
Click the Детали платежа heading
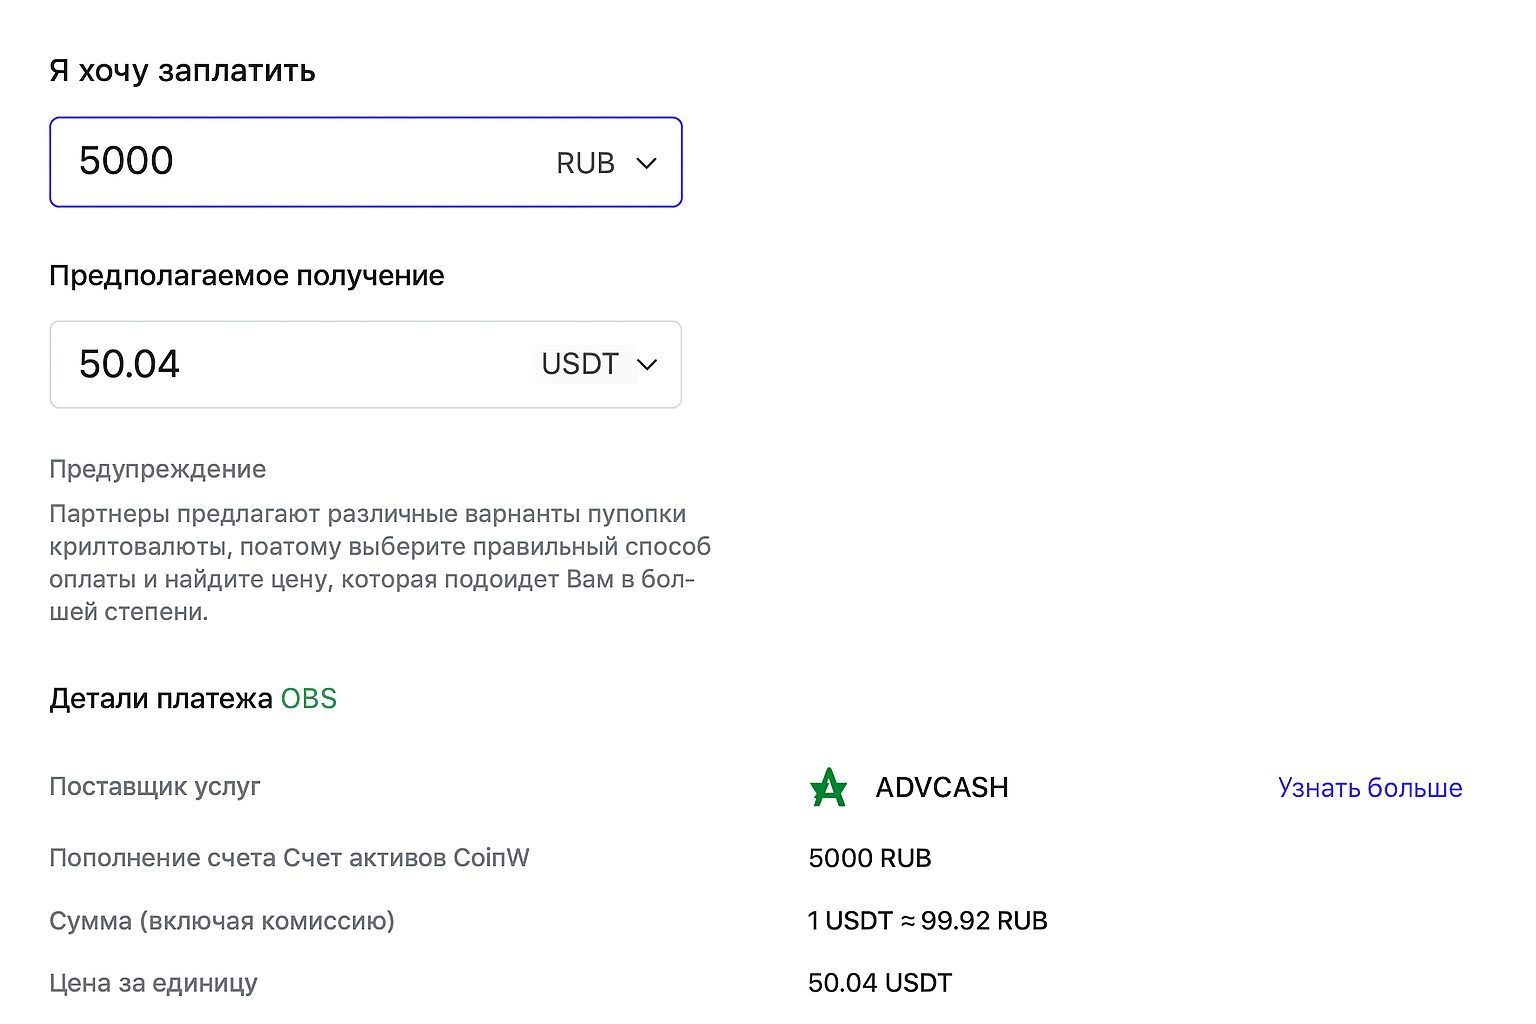160,698
